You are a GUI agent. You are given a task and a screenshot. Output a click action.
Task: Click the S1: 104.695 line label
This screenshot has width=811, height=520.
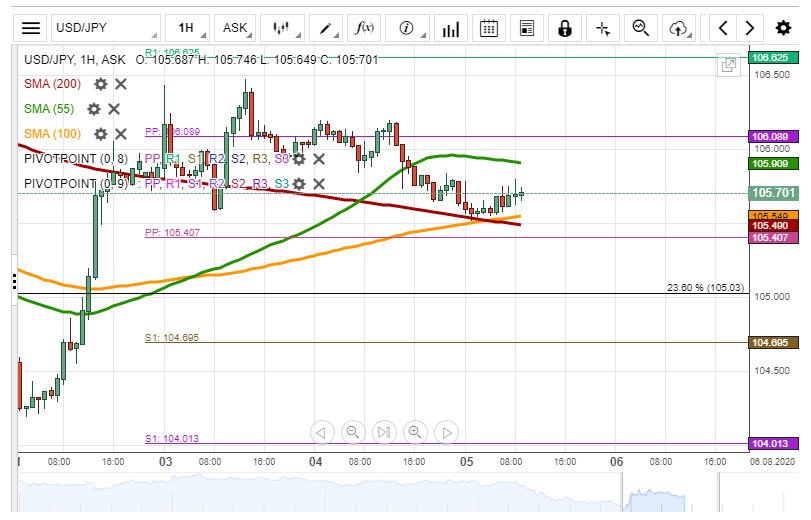tap(172, 337)
